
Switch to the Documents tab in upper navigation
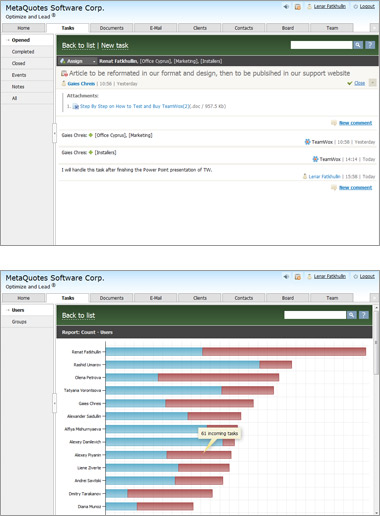(112, 28)
